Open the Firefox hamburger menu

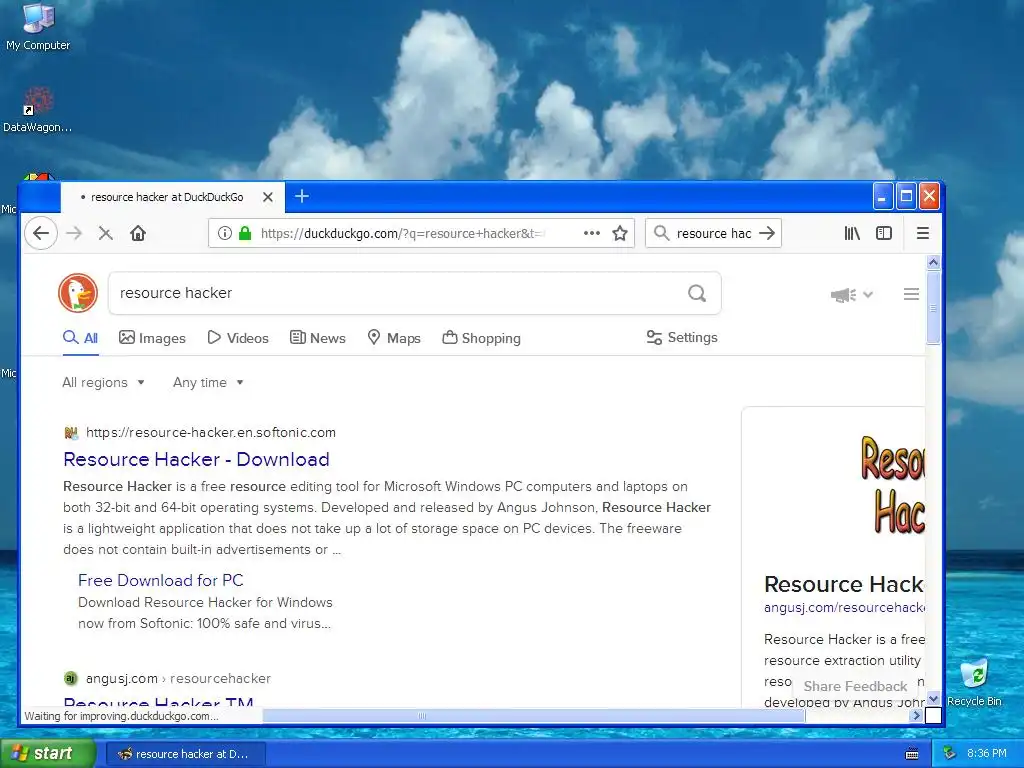tap(923, 233)
